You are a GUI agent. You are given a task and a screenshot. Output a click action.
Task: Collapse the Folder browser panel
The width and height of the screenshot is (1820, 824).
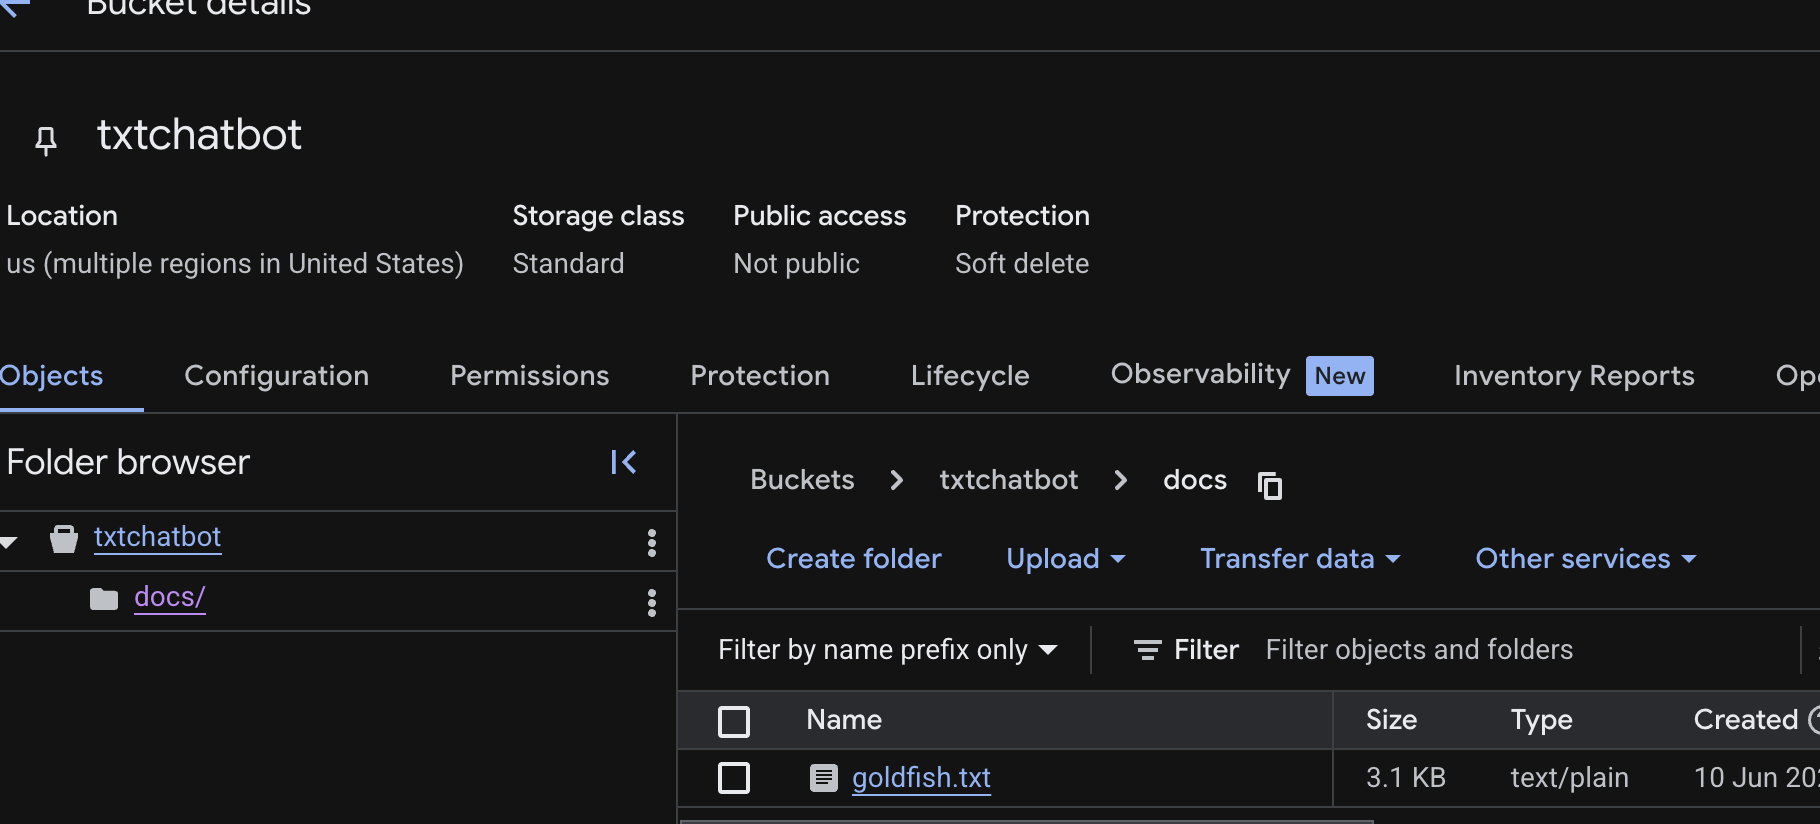coord(623,462)
